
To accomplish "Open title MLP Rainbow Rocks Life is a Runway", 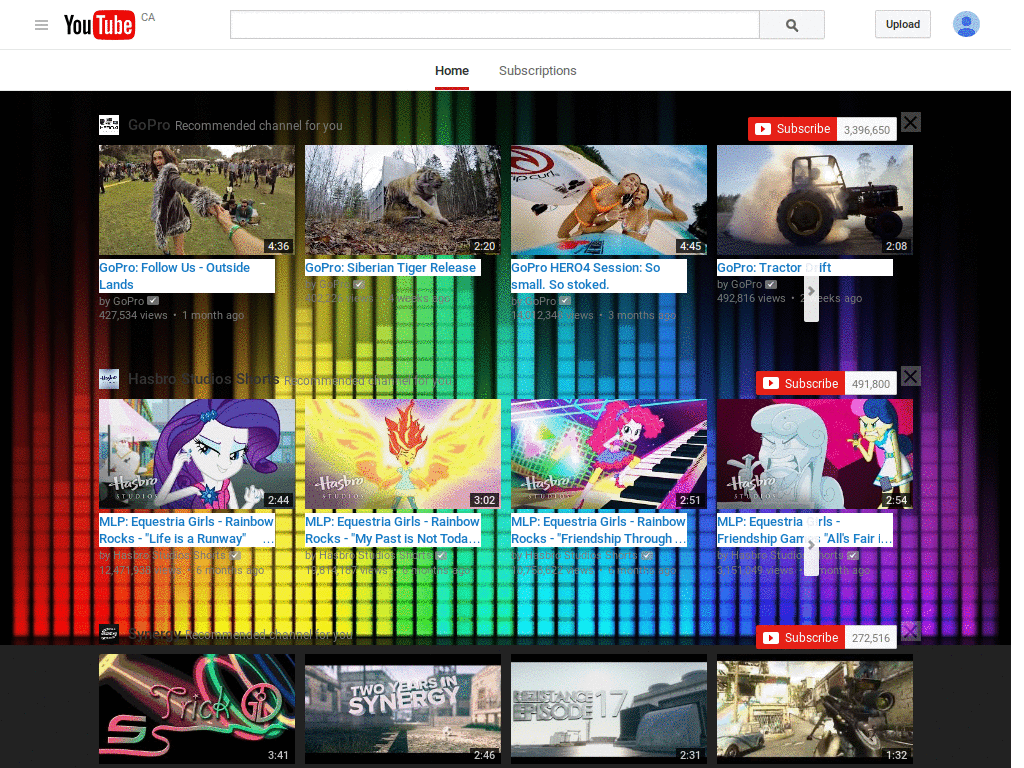I will (x=187, y=530).
